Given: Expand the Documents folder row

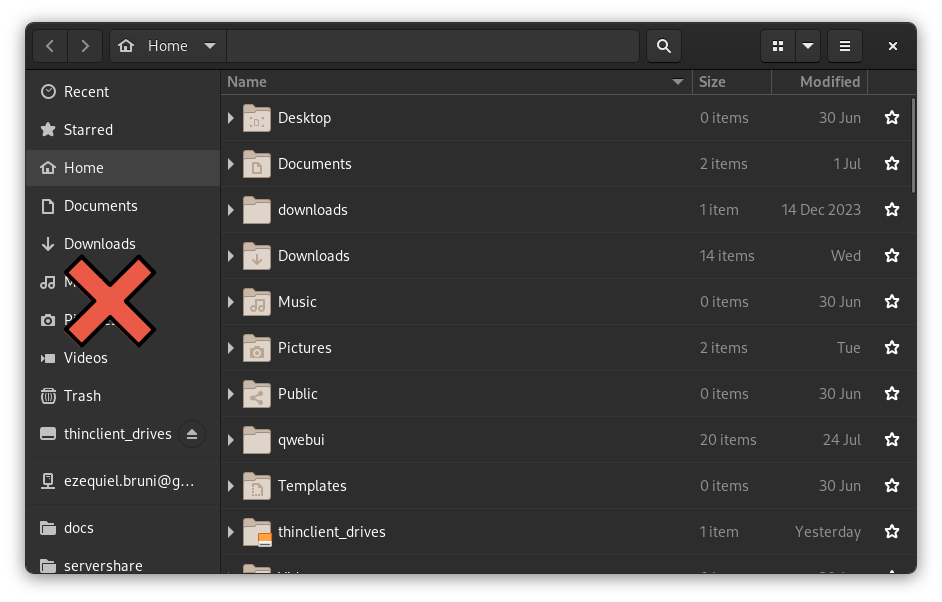Looking at the screenshot, I should 230,163.
